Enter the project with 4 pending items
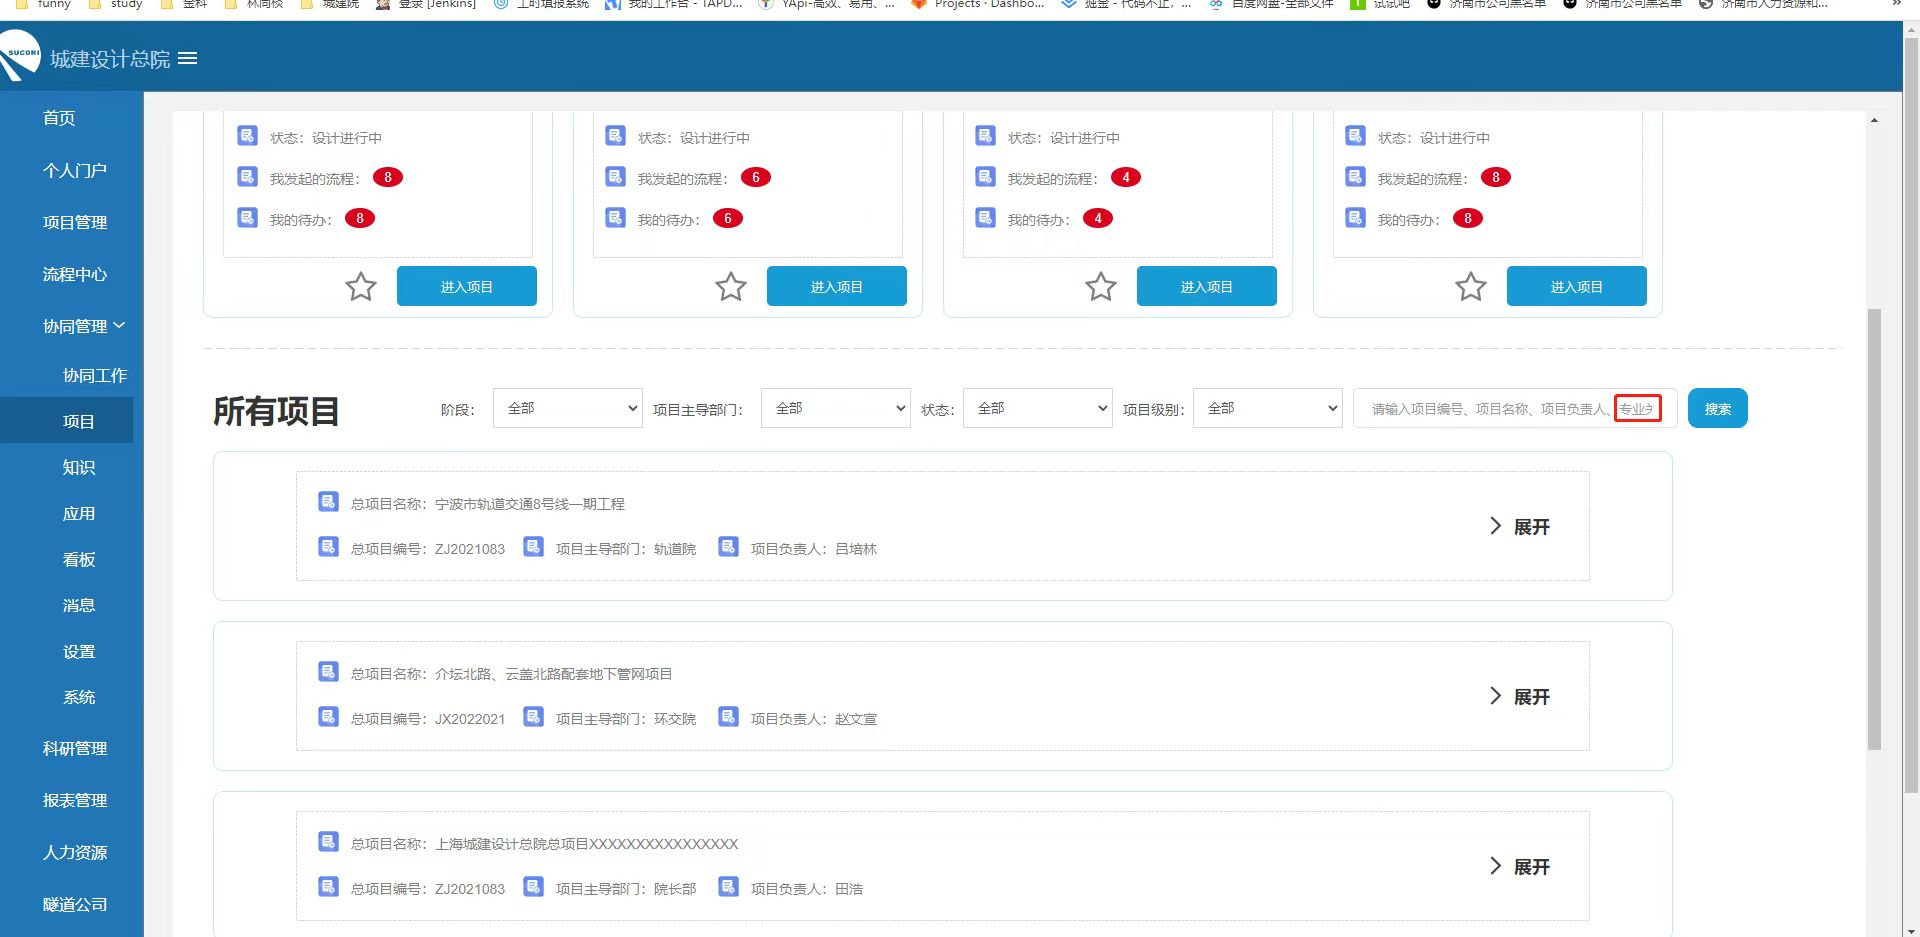This screenshot has width=1920, height=937. [1207, 286]
